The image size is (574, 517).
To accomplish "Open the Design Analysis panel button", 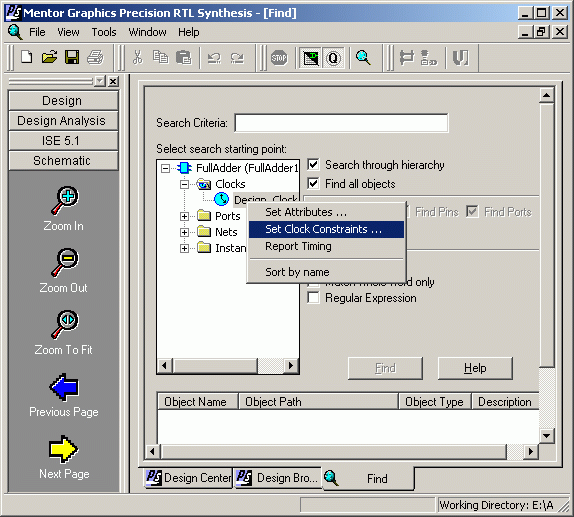I will (x=63, y=120).
